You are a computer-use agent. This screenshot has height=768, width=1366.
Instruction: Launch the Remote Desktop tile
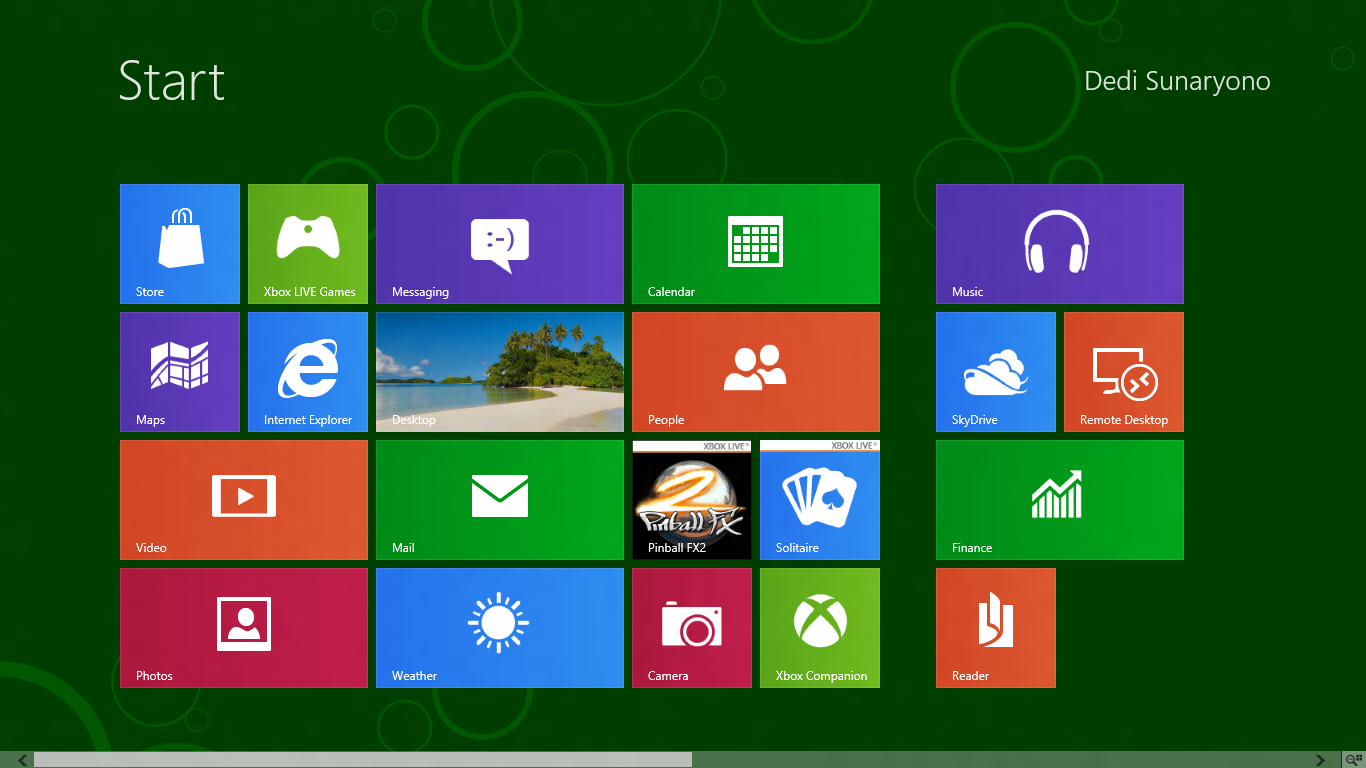click(x=1124, y=372)
